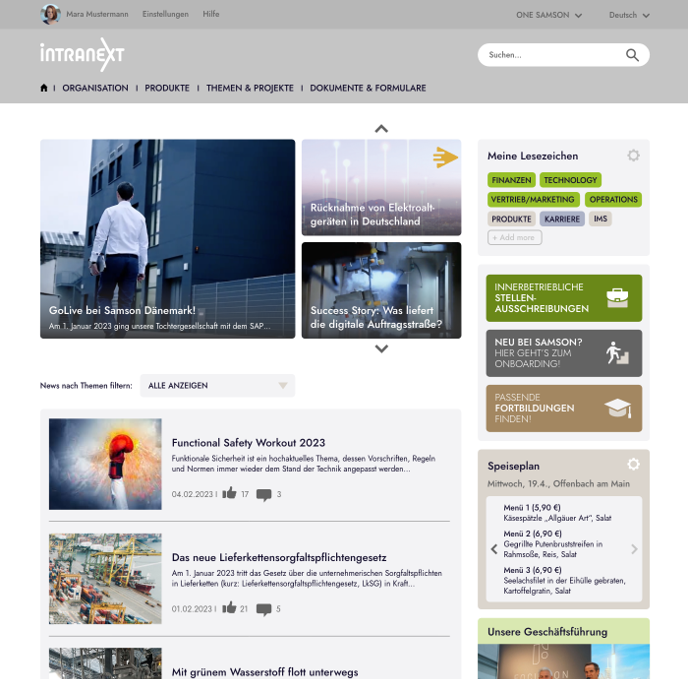Click the date 01.02.2023
The height and width of the screenshot is (679, 688).
pyautogui.click(x=192, y=609)
